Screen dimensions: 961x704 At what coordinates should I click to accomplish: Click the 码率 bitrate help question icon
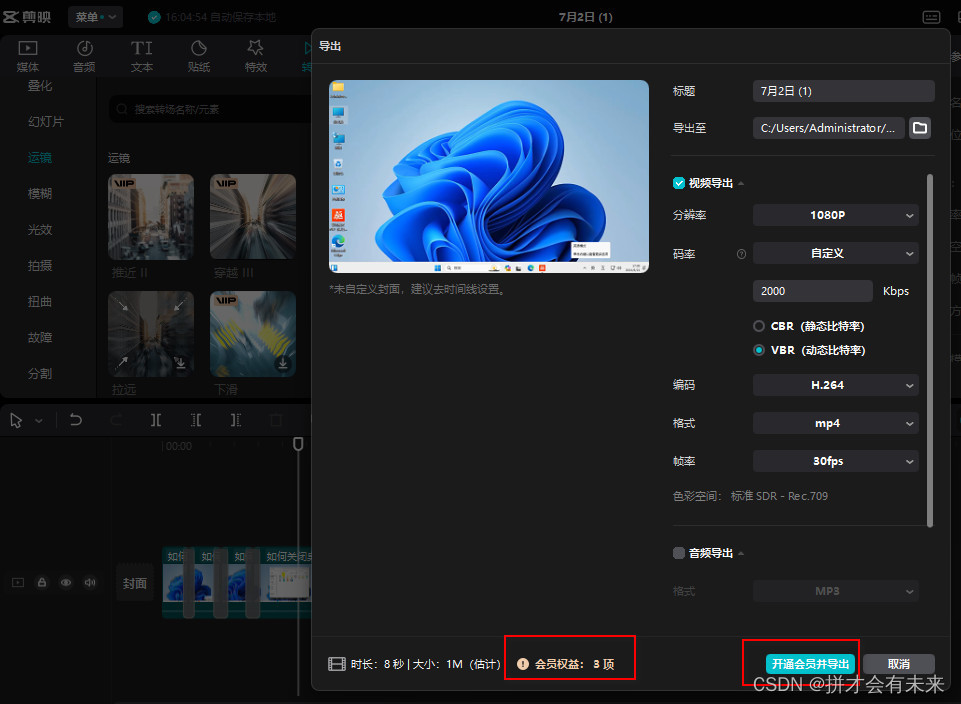pyautogui.click(x=742, y=254)
